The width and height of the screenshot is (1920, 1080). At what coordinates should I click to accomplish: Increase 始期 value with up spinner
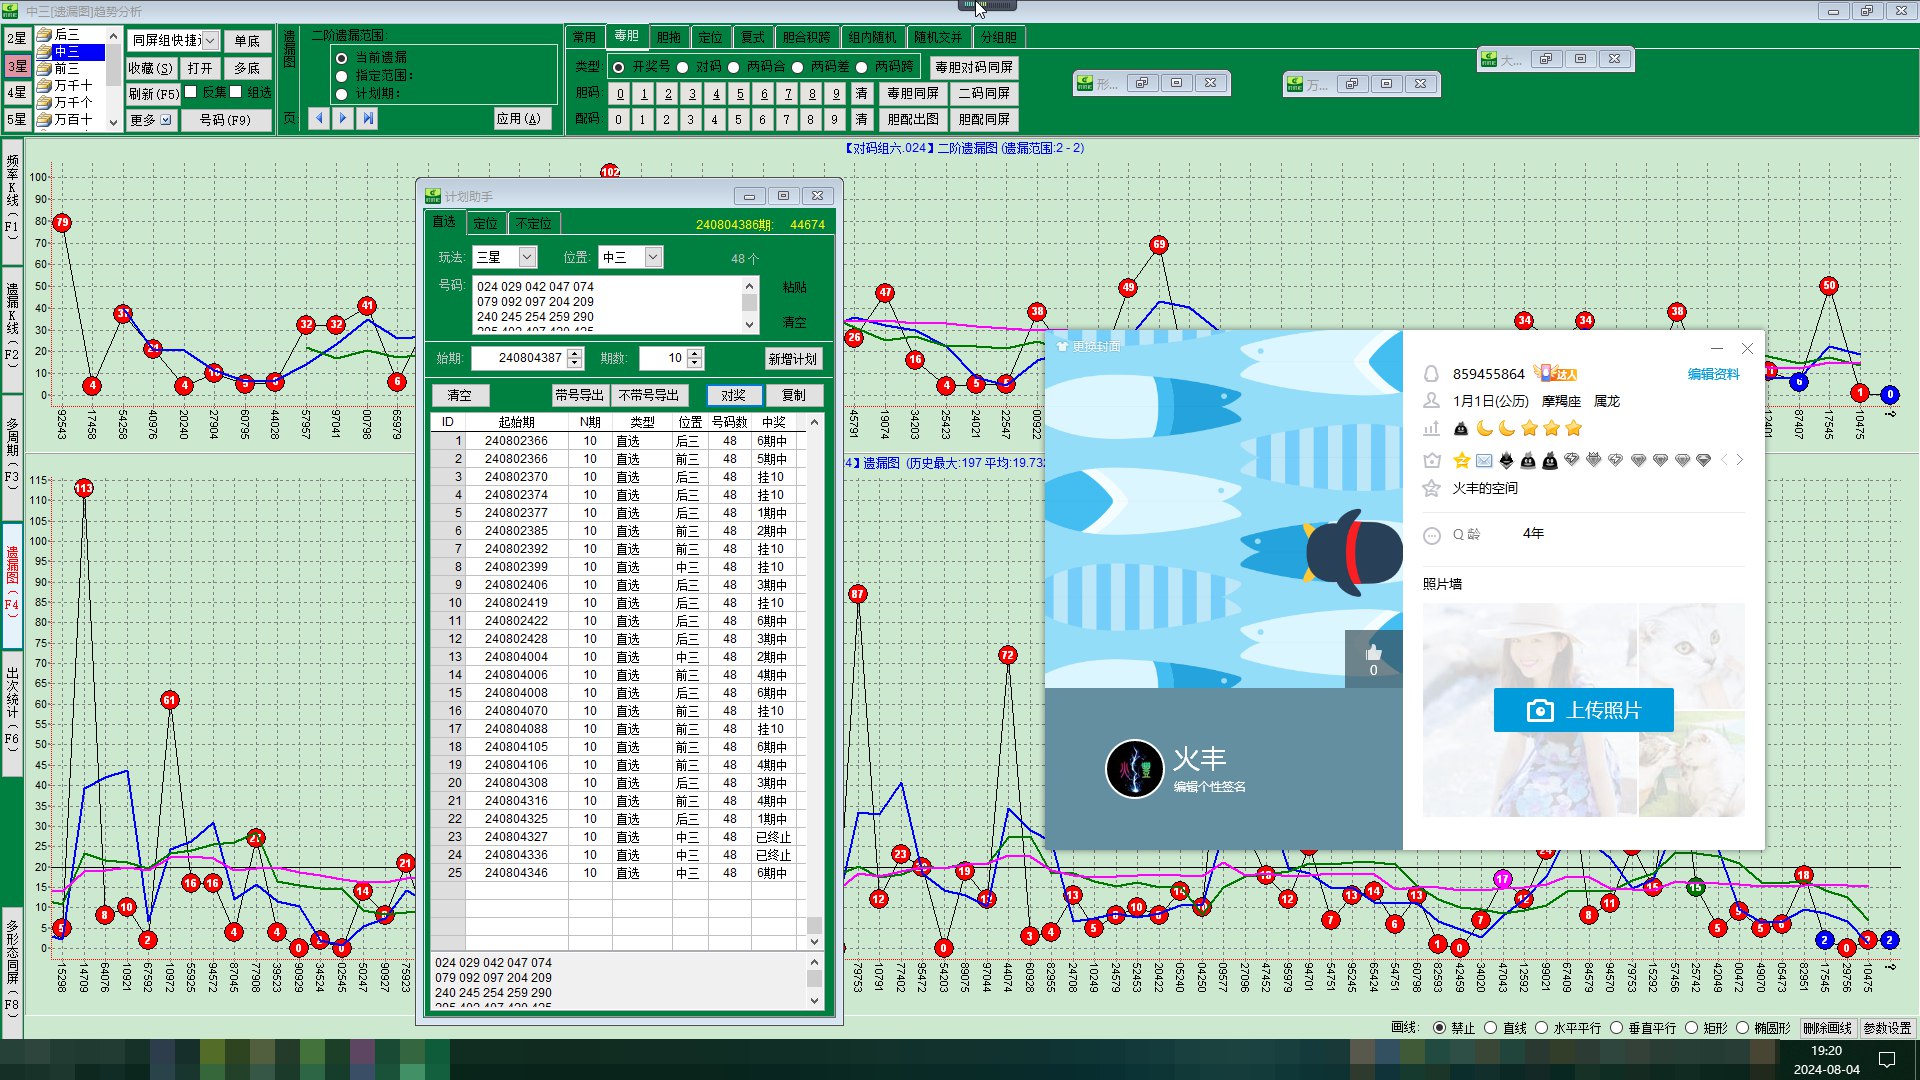coord(575,352)
